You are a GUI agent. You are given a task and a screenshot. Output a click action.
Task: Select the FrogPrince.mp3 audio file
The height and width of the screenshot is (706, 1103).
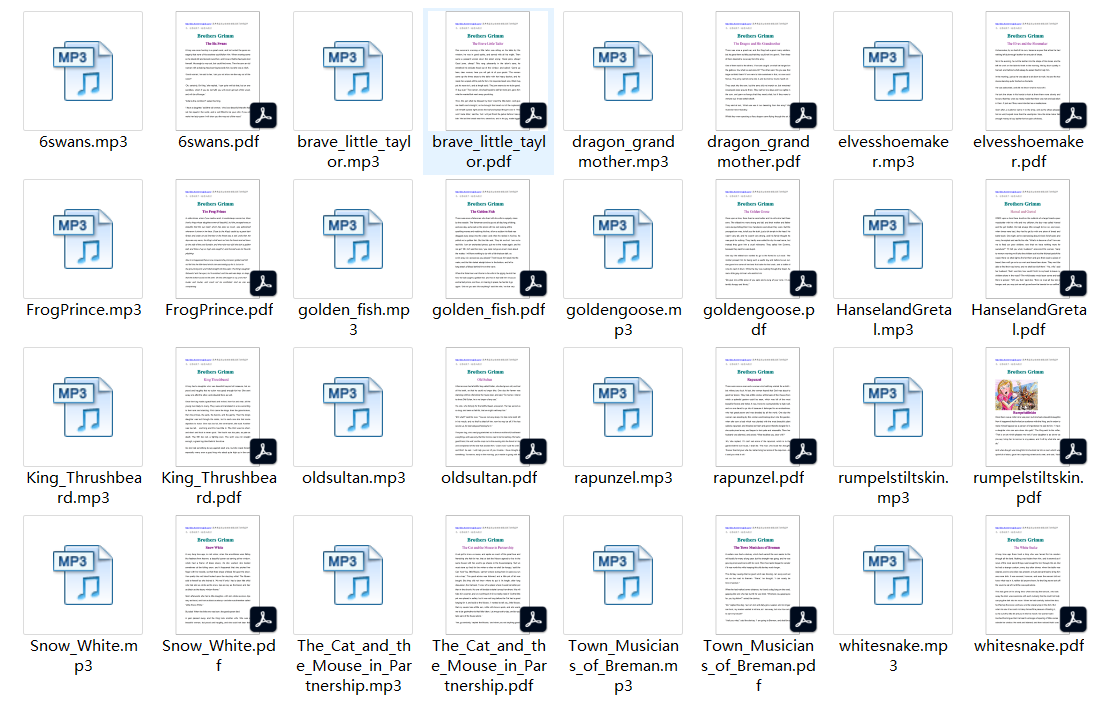coord(84,238)
